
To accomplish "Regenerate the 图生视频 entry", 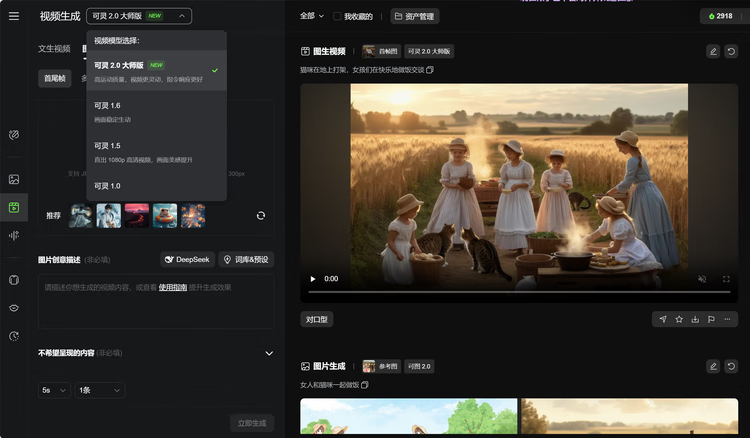I will tap(731, 51).
